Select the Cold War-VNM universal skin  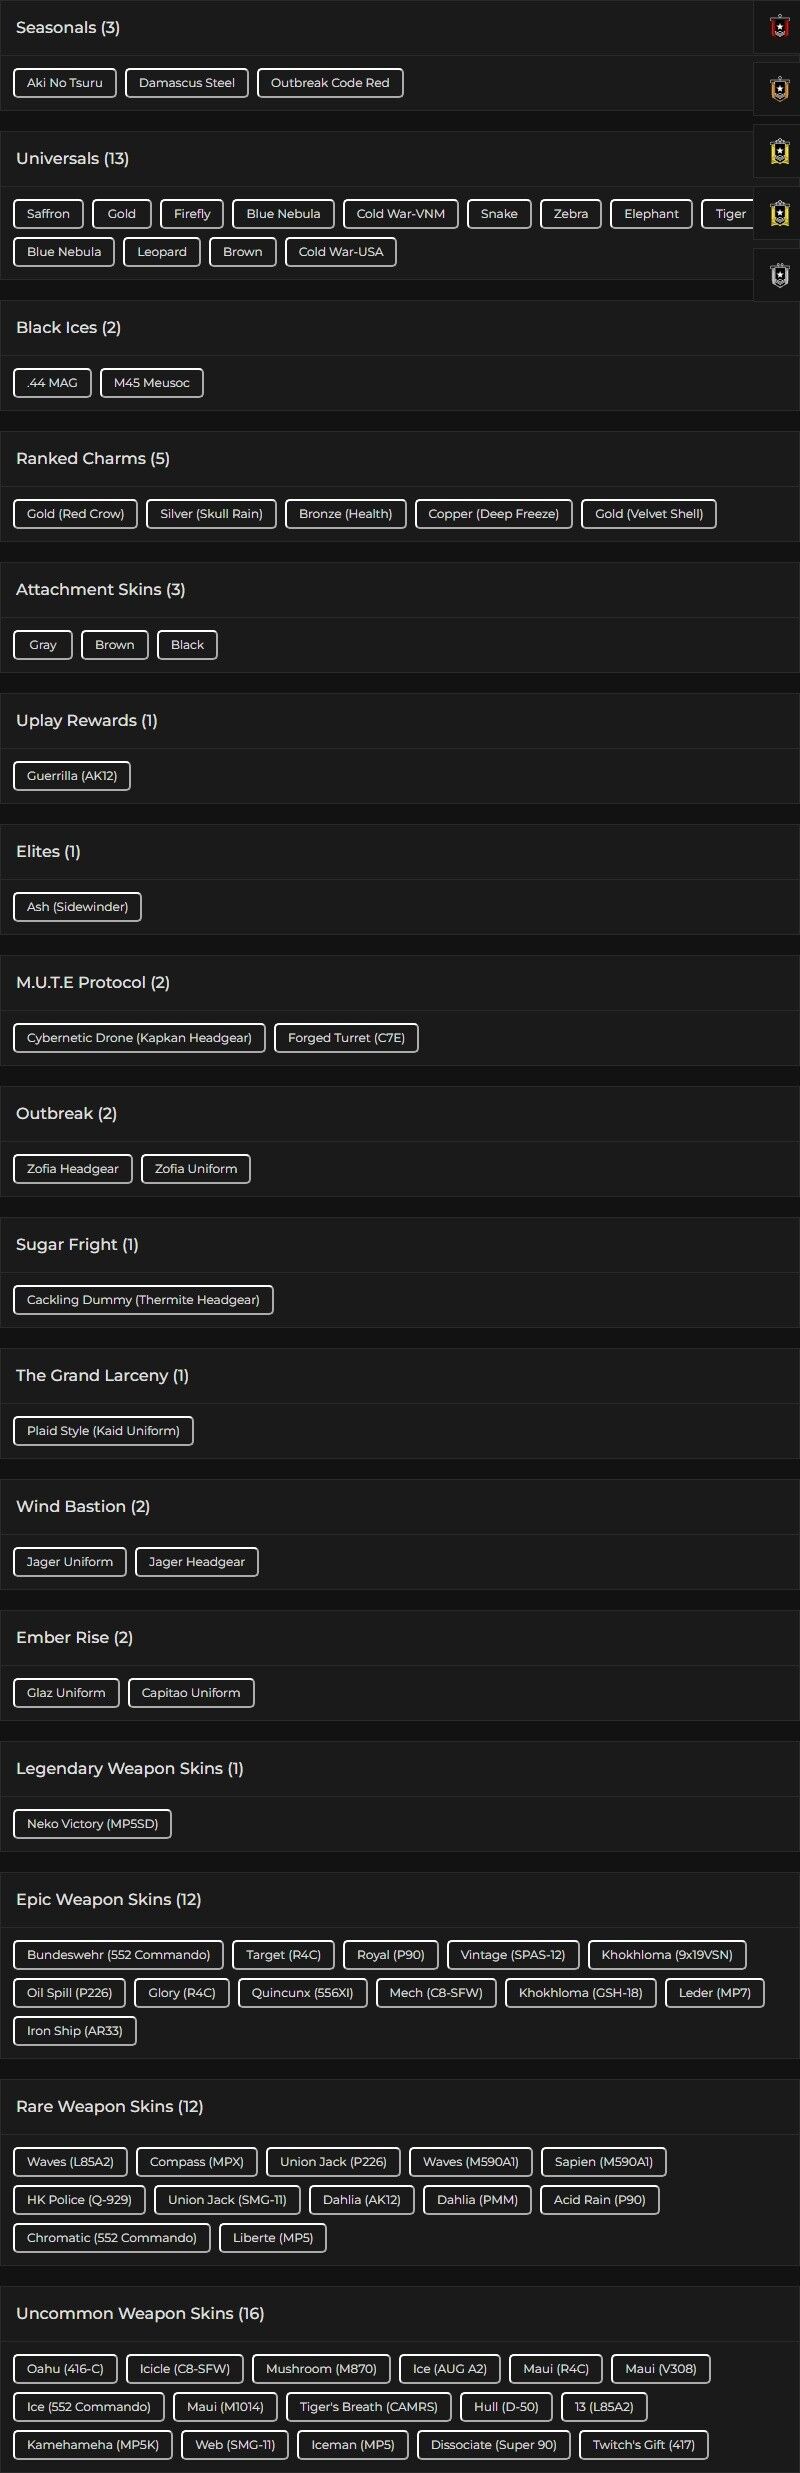coord(400,214)
